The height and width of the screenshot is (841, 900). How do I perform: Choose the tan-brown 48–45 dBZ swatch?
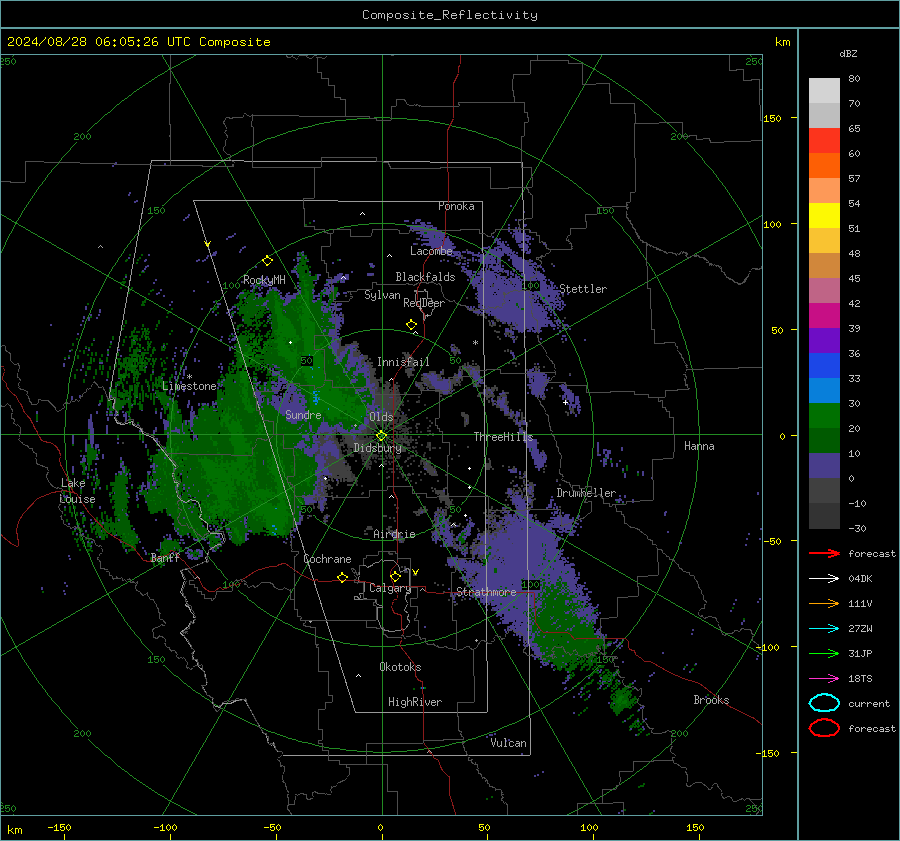point(824,266)
